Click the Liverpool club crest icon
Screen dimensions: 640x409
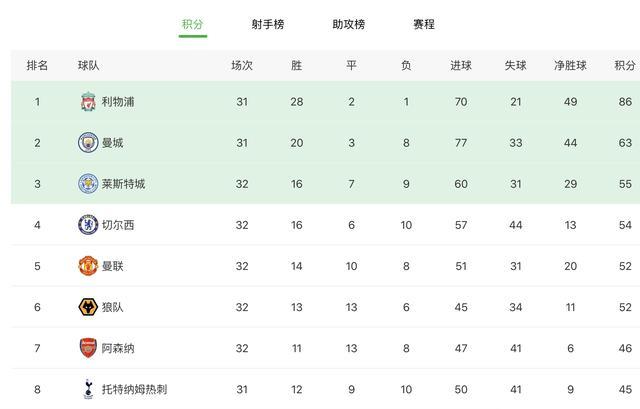point(88,102)
